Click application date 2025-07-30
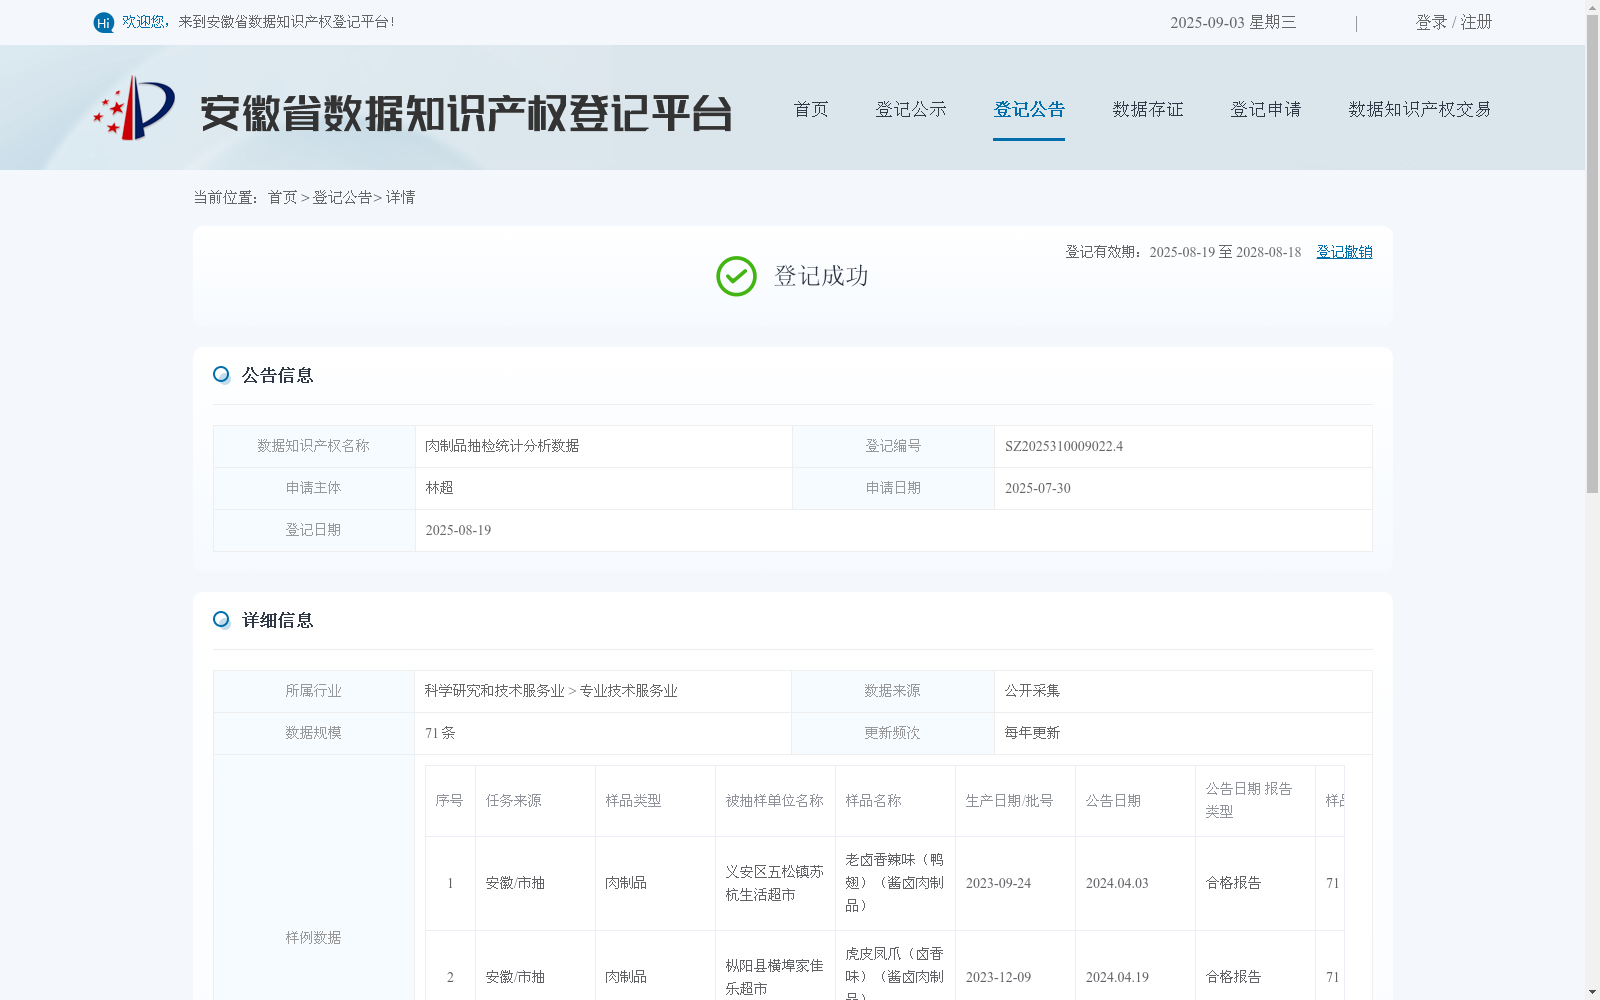 pos(1038,488)
